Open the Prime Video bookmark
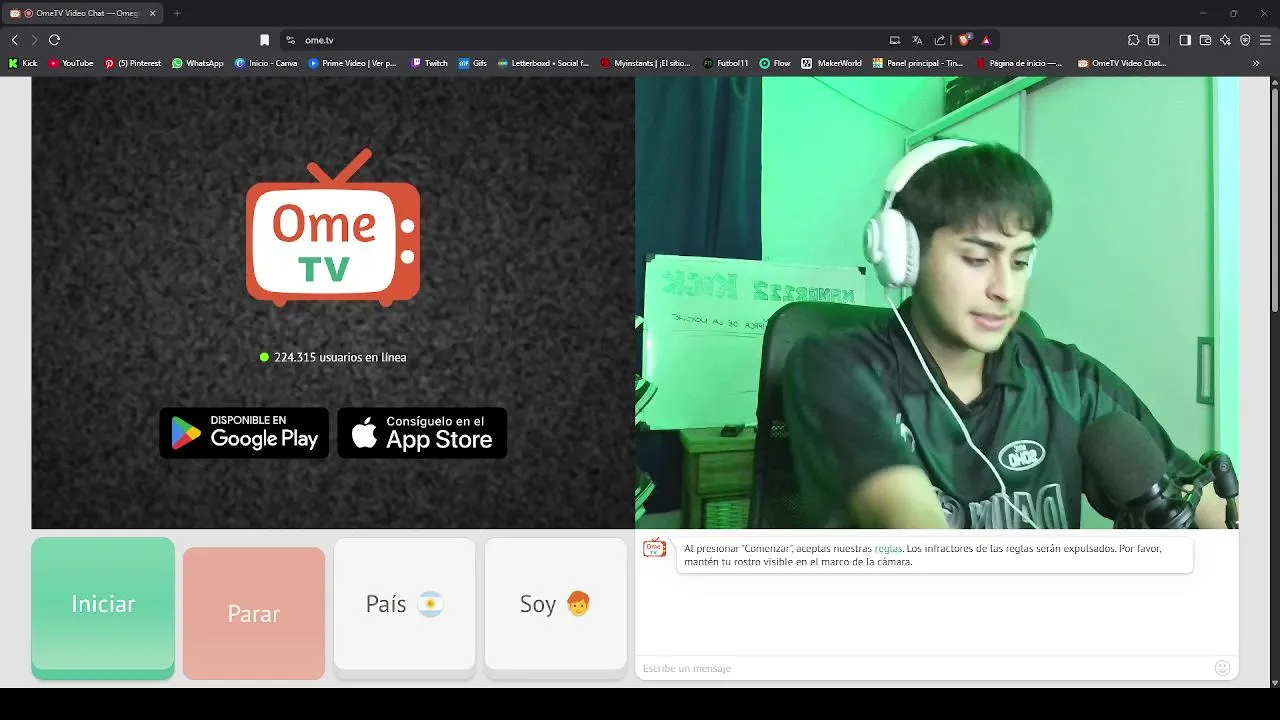Viewport: 1280px width, 720px height. [353, 63]
